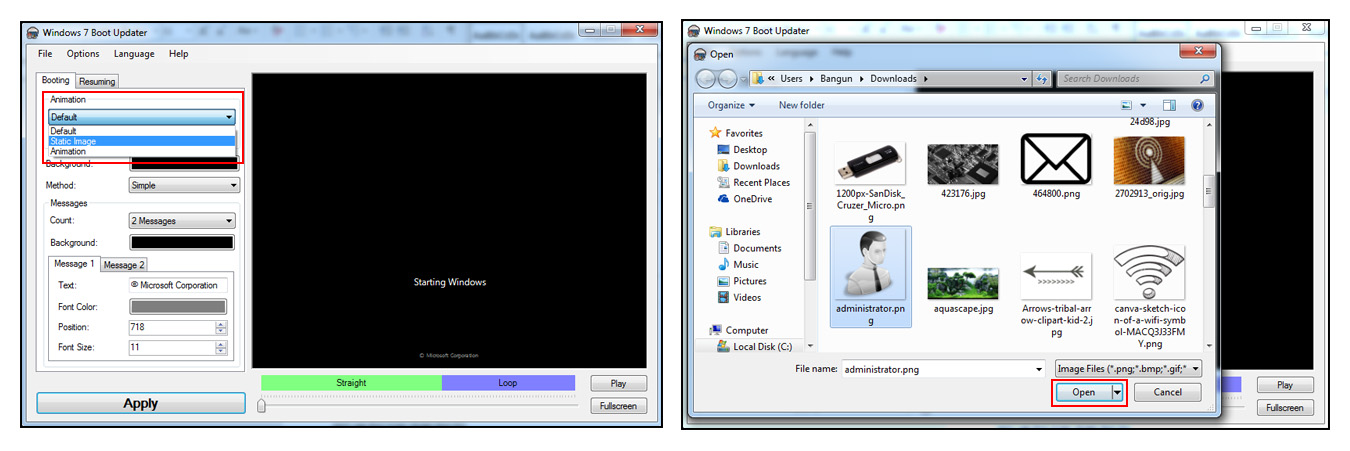Open the Options menu
This screenshot has height=451, width=1350.
[x=83, y=54]
